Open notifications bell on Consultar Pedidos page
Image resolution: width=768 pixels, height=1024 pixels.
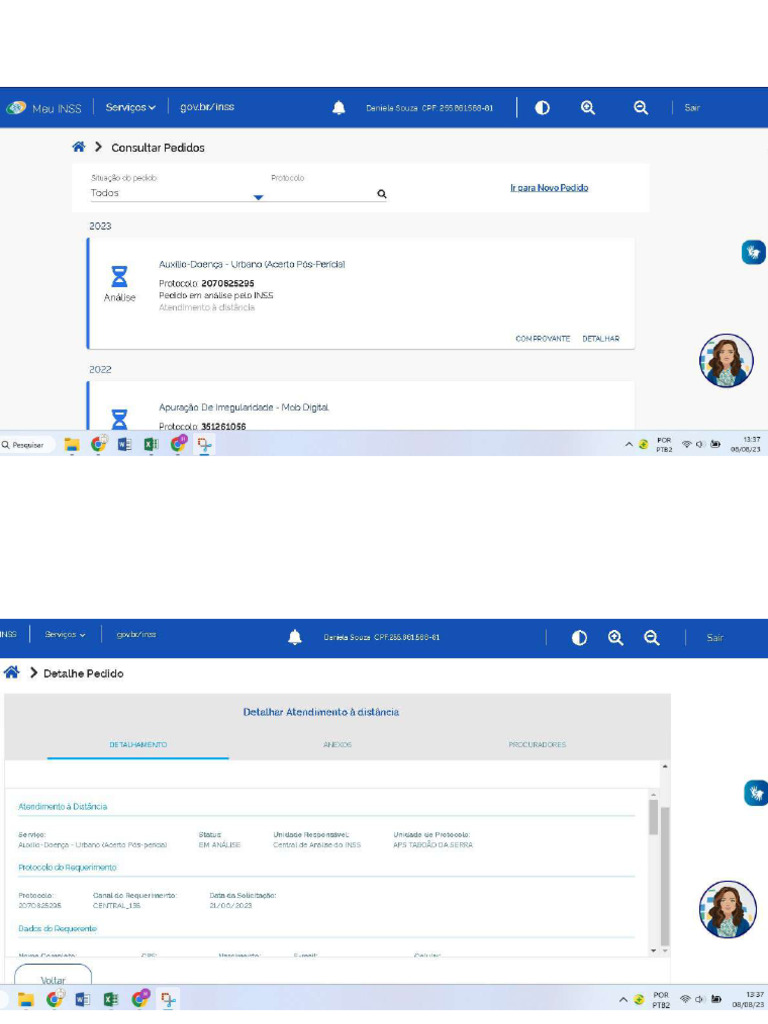point(338,108)
